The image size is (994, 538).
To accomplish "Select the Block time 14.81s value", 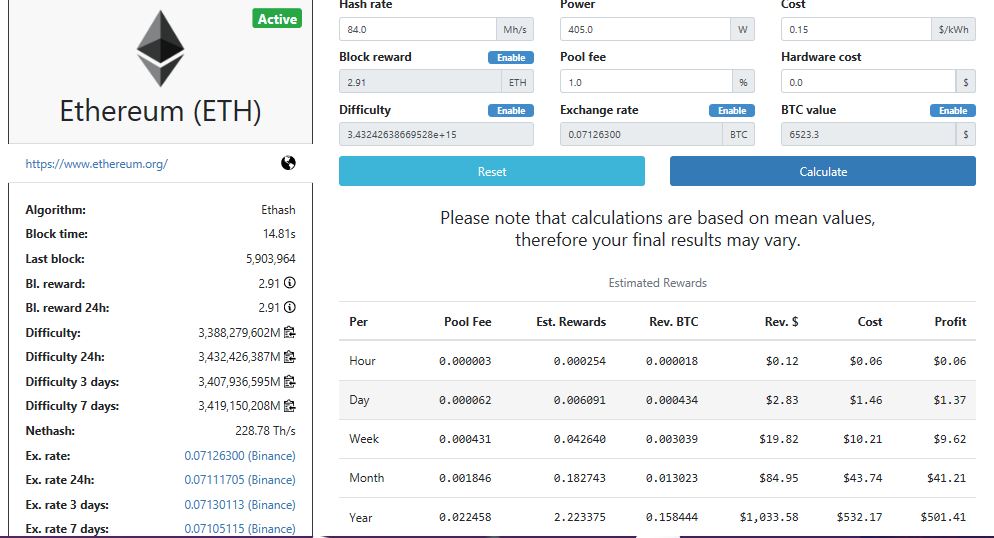I will coord(279,234).
